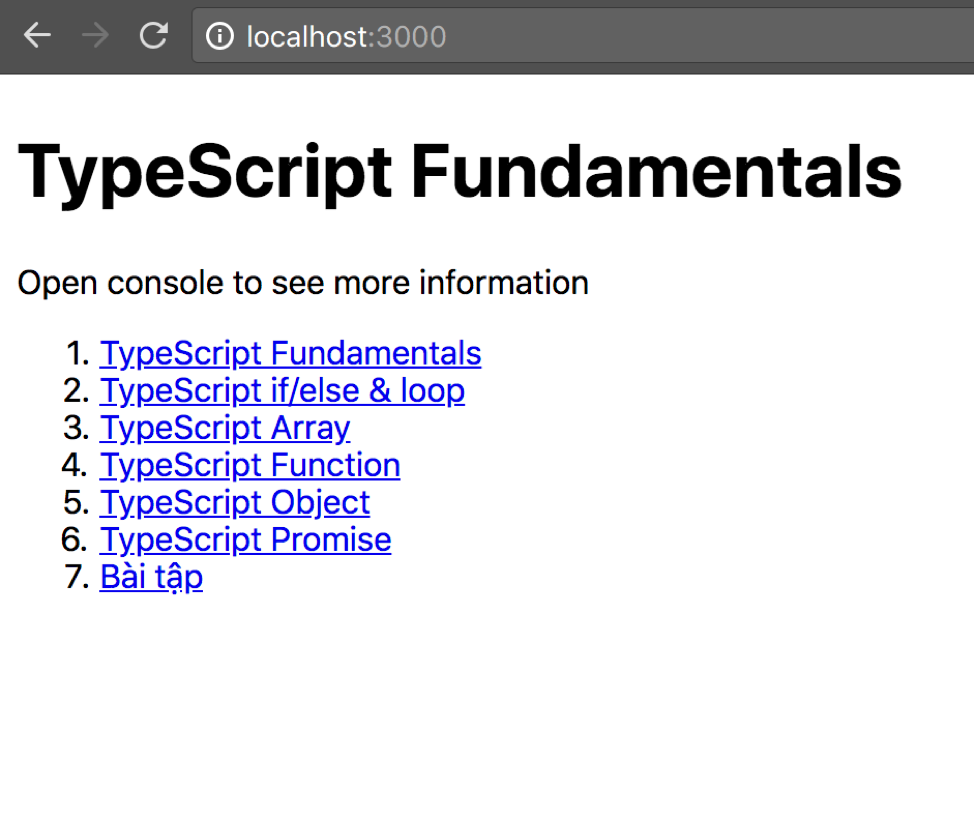Open the TypeScript Promise link
Screen dimensions: 974x816
[245, 540]
